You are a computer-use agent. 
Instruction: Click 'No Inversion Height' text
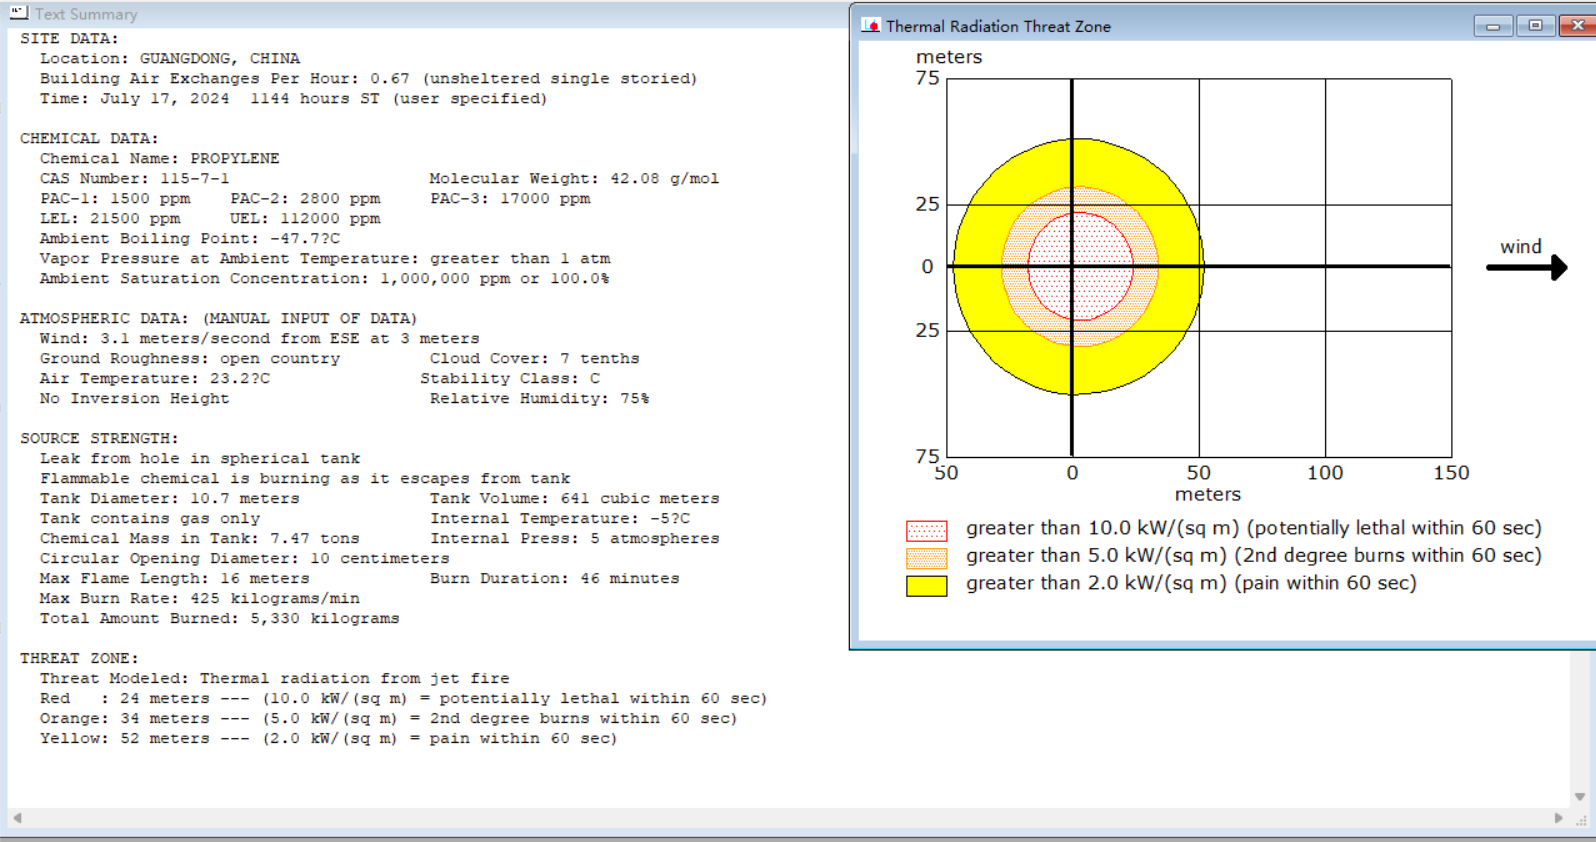(x=135, y=398)
